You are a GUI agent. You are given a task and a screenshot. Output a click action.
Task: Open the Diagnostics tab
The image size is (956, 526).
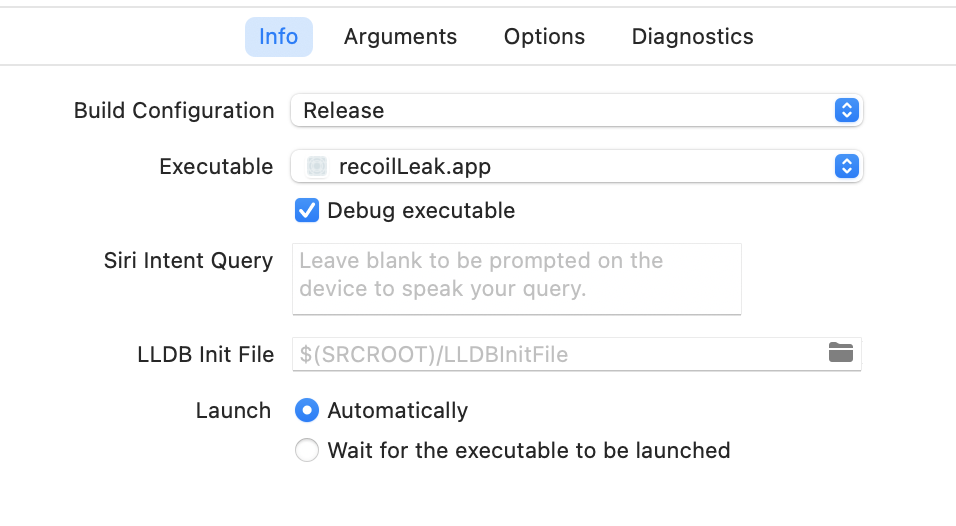[x=692, y=37]
